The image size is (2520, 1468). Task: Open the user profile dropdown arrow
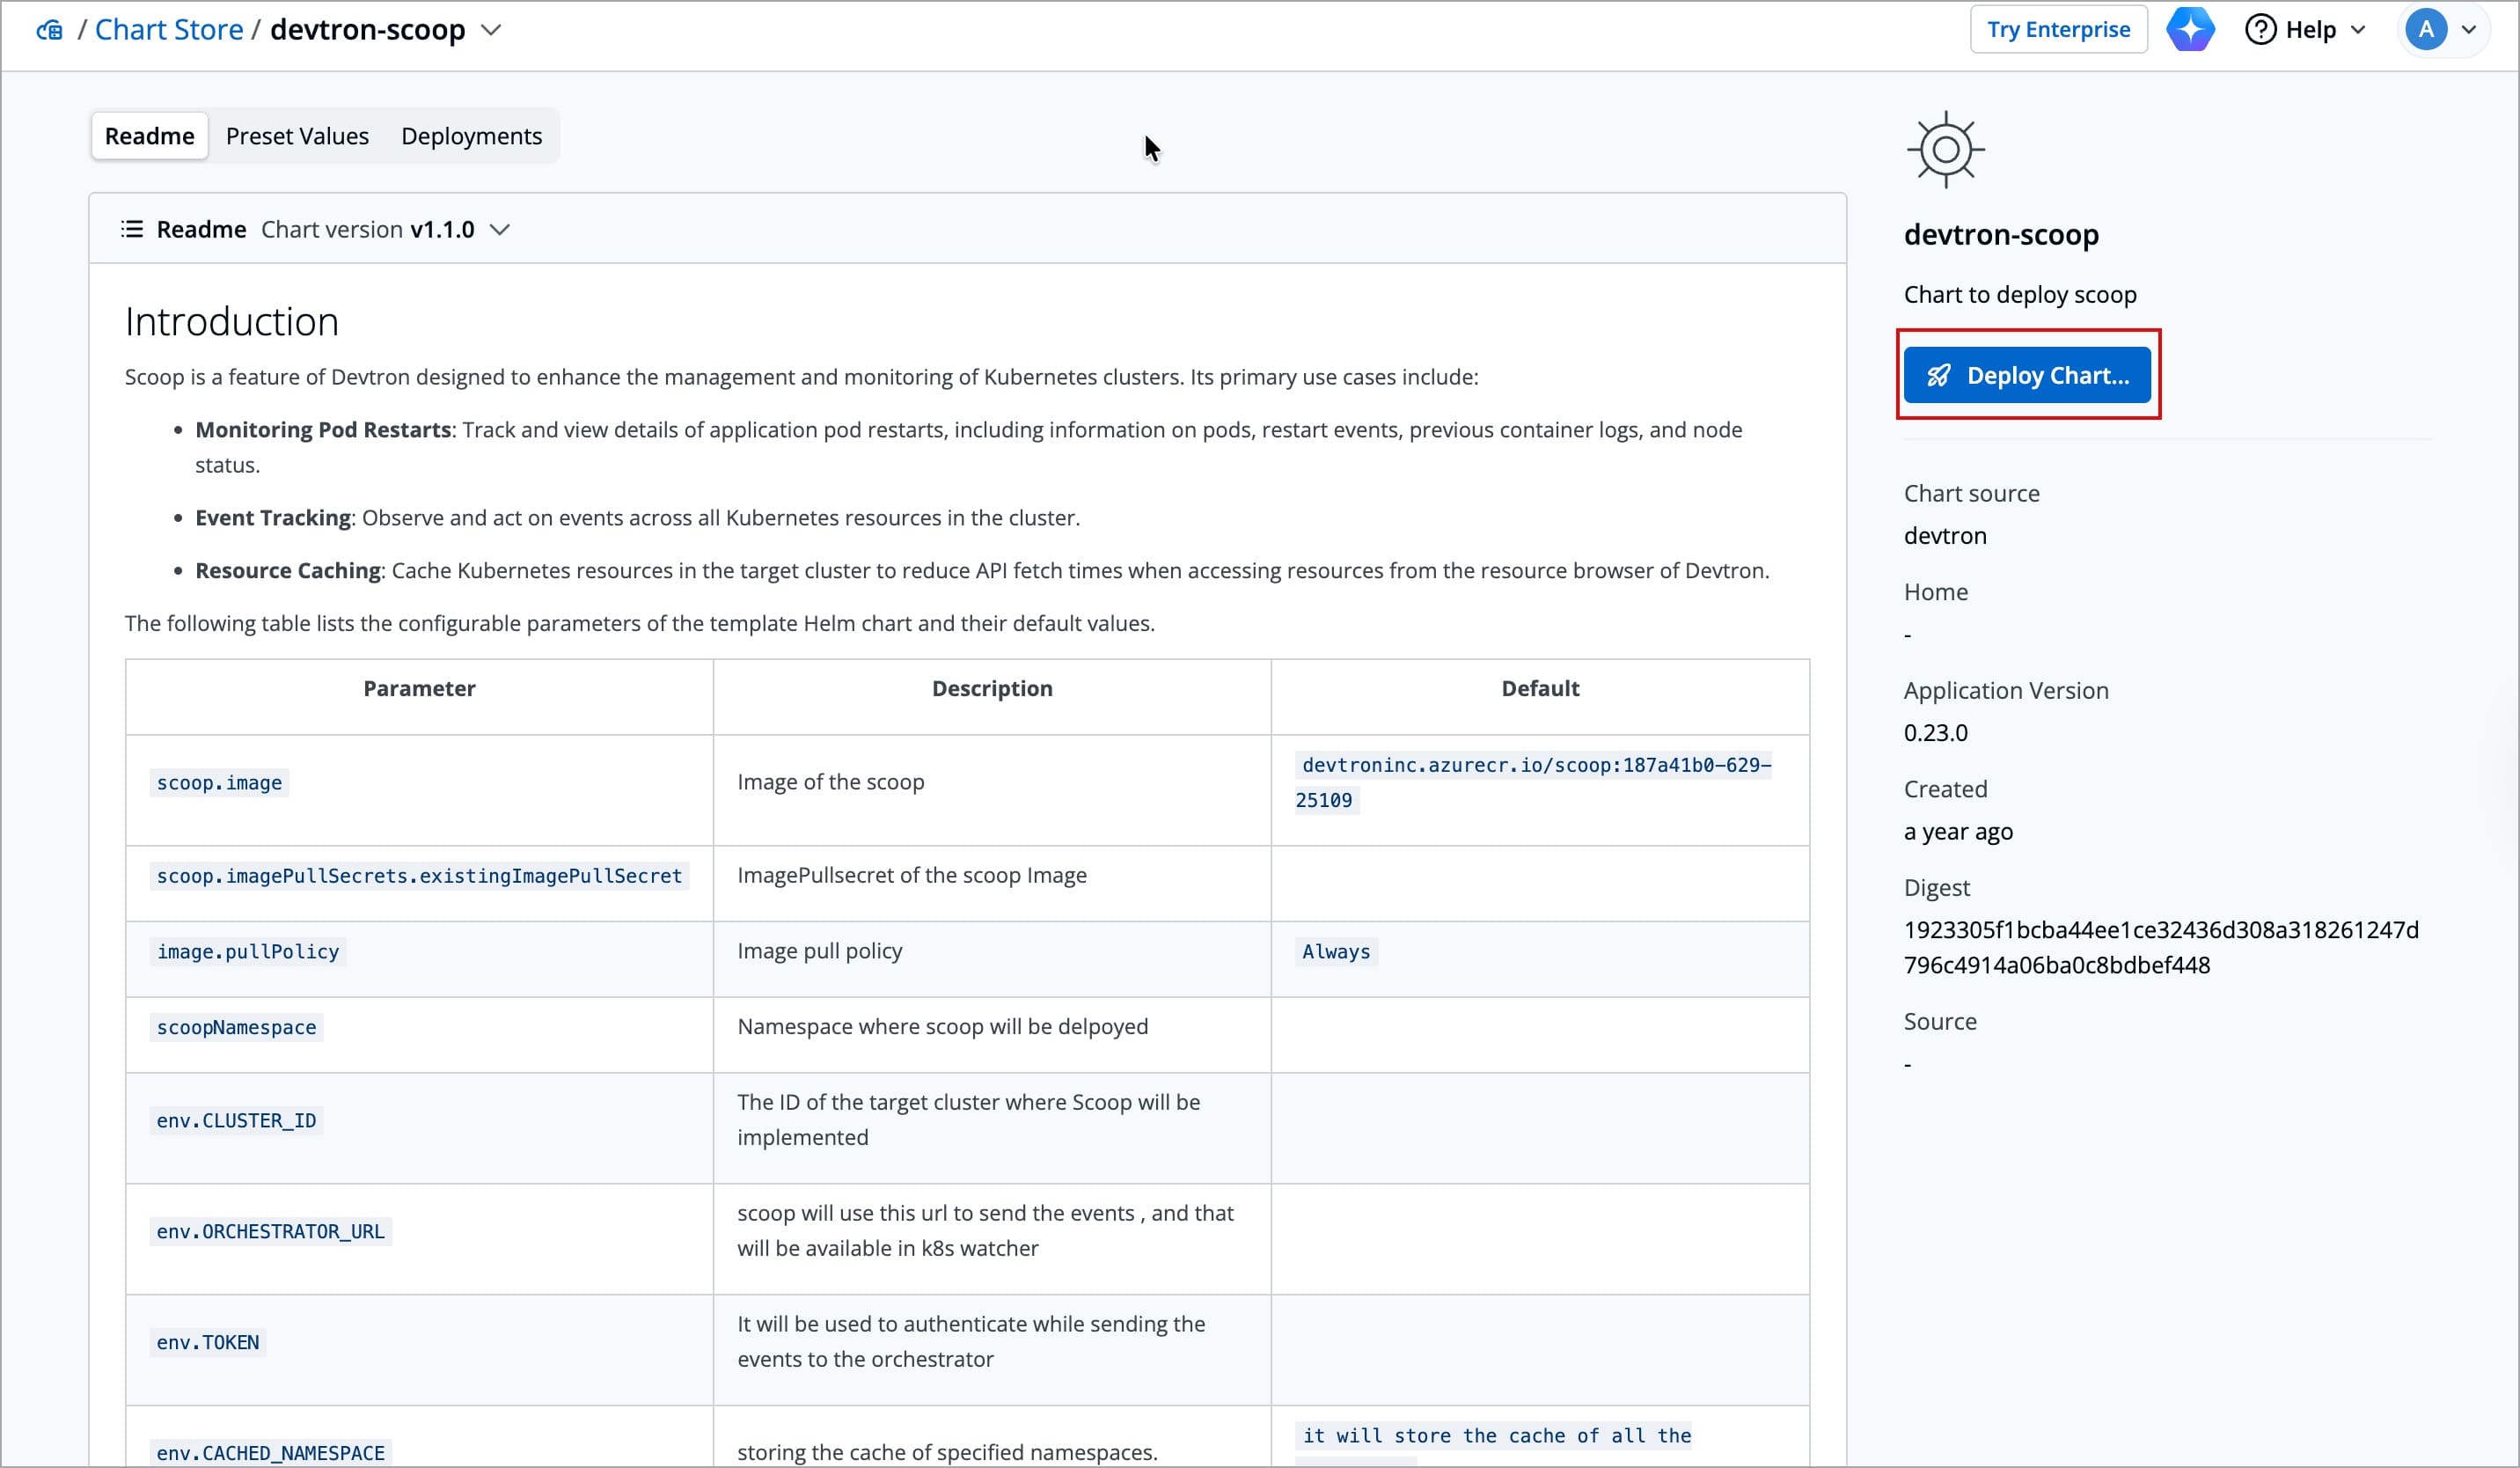click(2468, 30)
